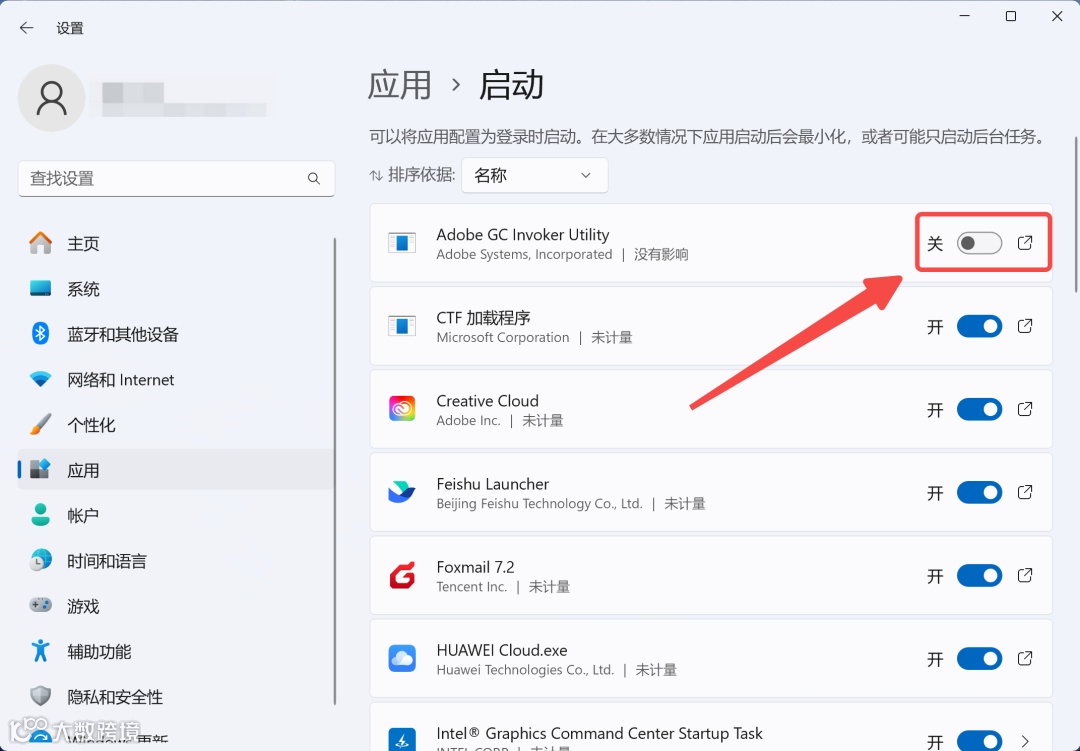Click the CTF 加载程序 app icon
The image size is (1080, 751).
pos(402,326)
